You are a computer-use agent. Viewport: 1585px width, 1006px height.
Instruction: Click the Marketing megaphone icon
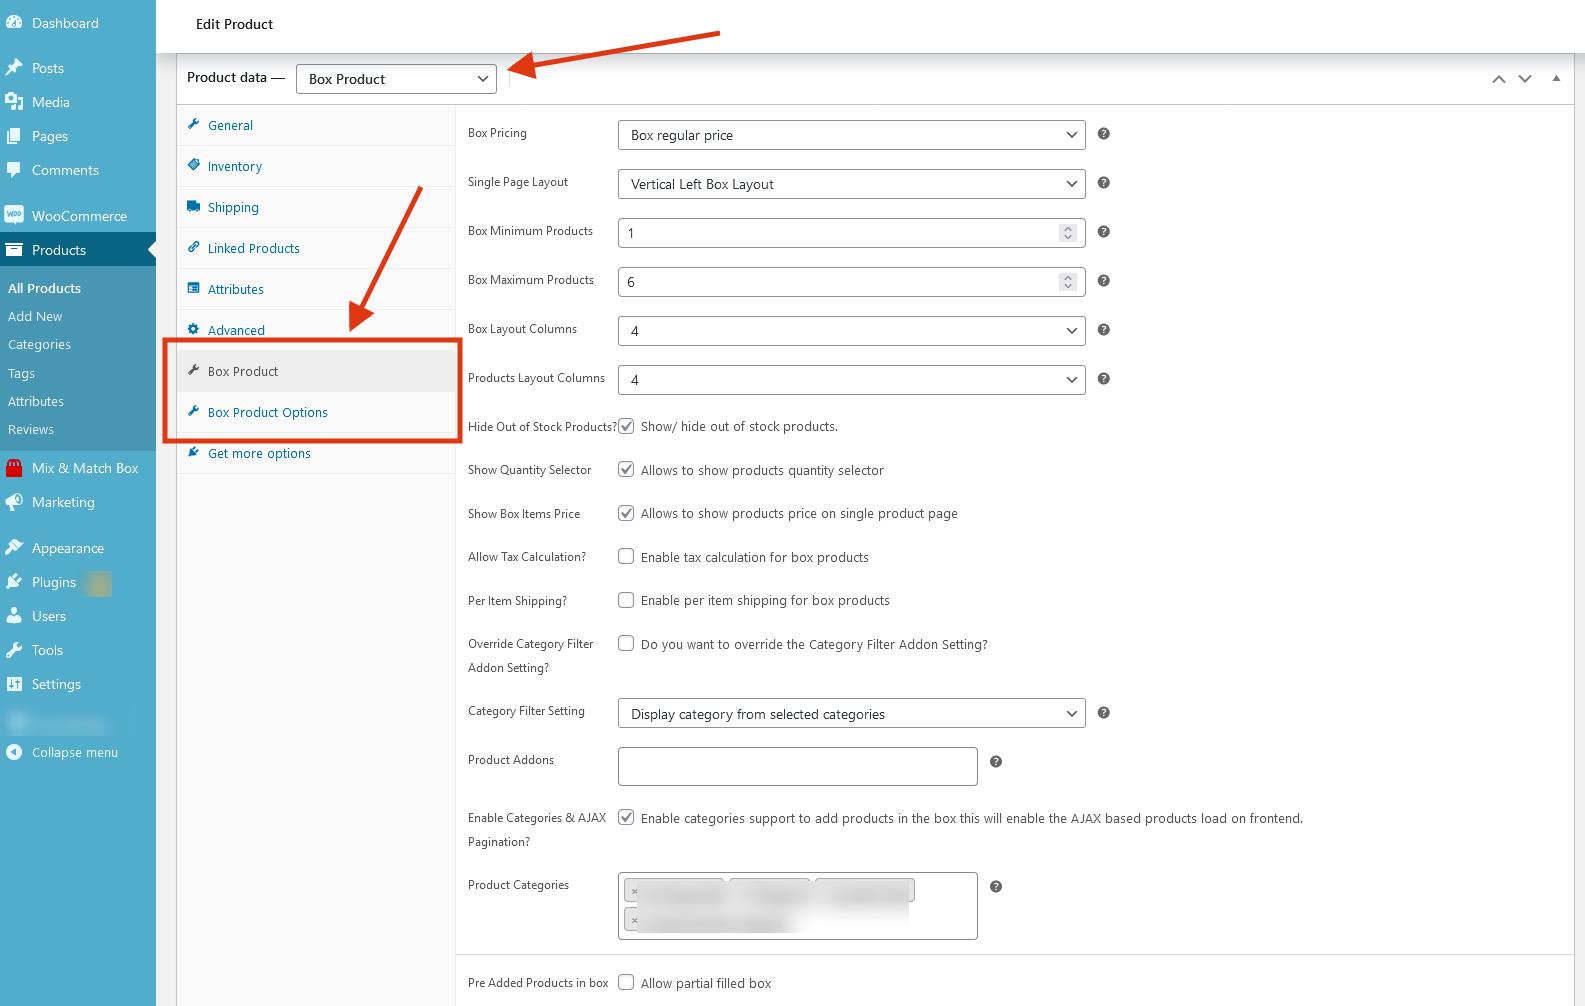point(14,502)
